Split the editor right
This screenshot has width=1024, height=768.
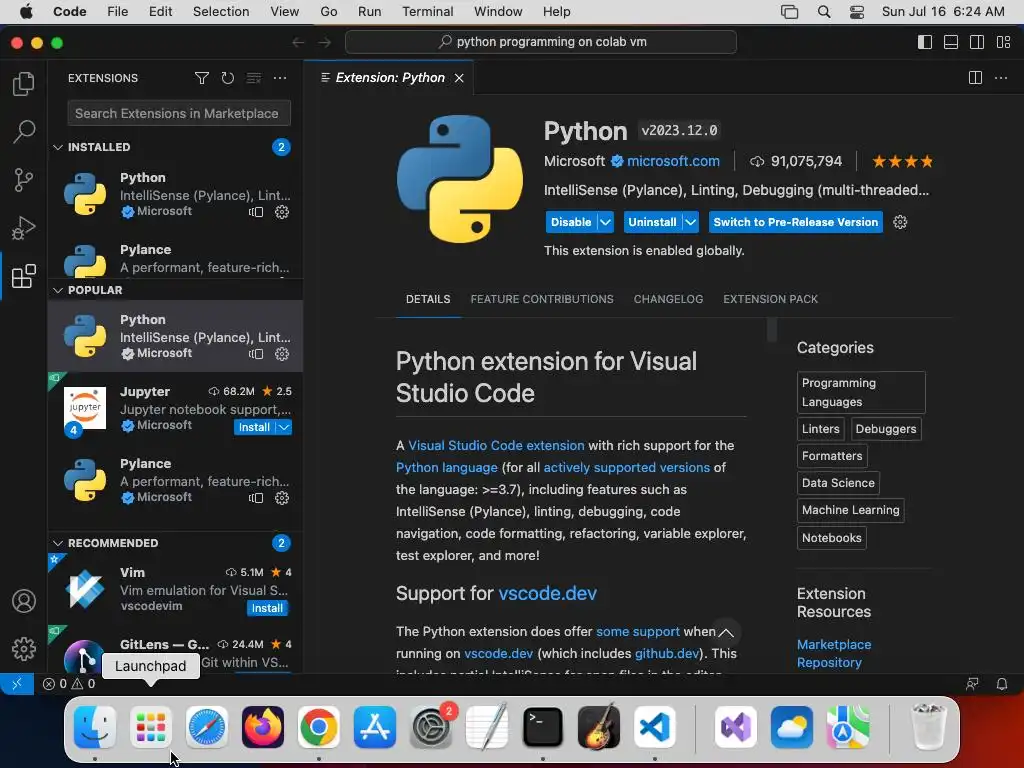click(975, 78)
